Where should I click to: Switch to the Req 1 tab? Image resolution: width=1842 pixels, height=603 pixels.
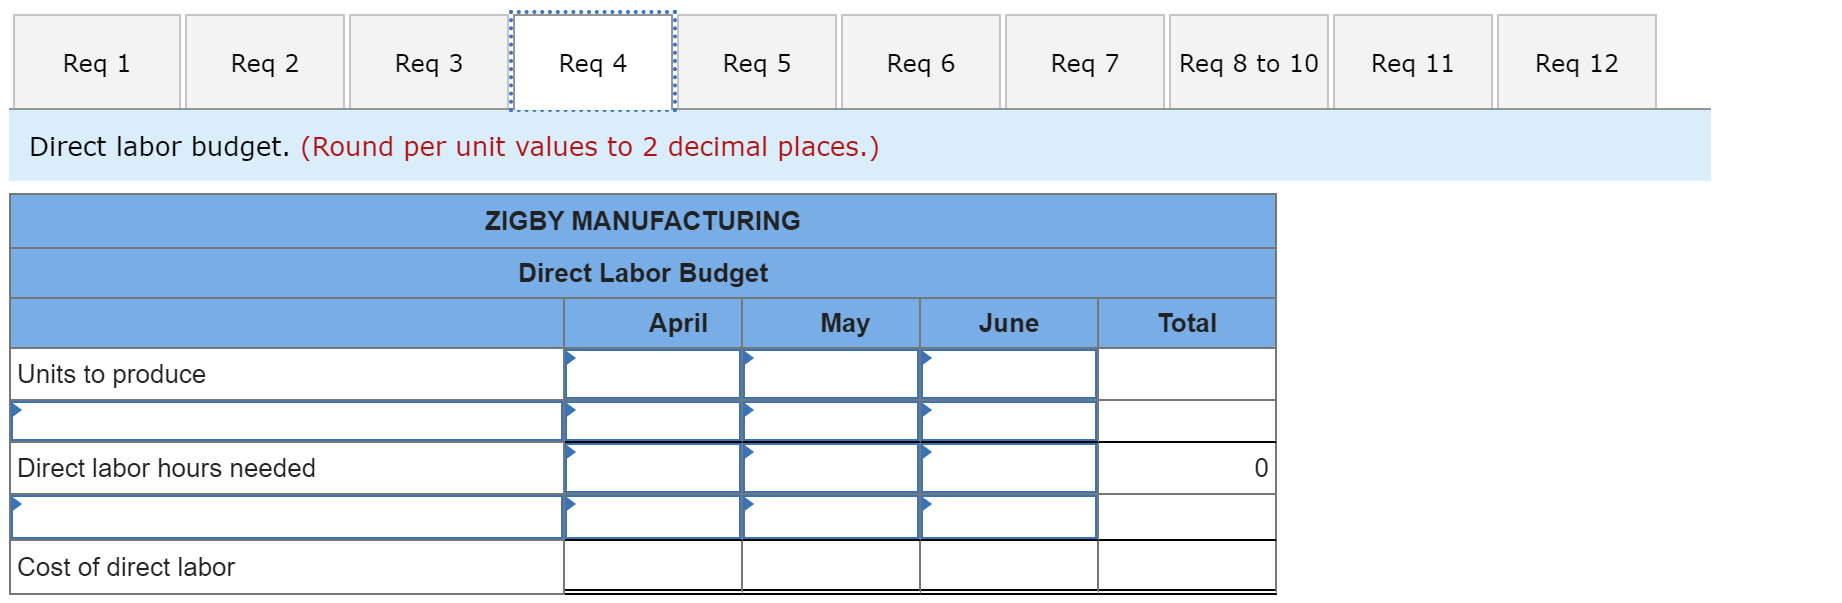click(x=96, y=62)
